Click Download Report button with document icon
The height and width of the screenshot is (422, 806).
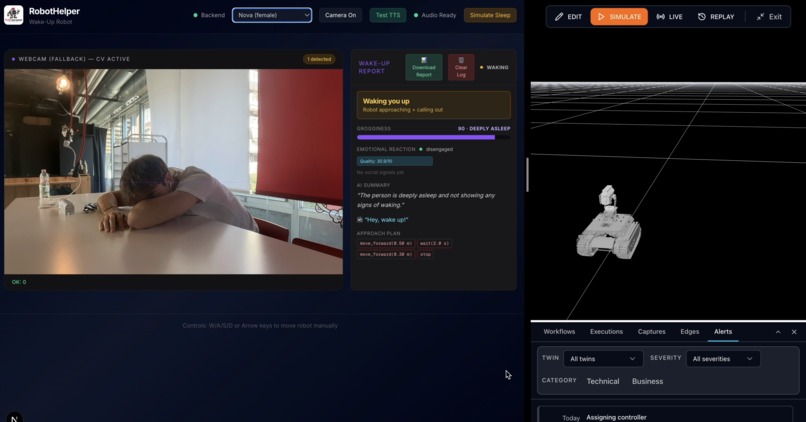424,67
